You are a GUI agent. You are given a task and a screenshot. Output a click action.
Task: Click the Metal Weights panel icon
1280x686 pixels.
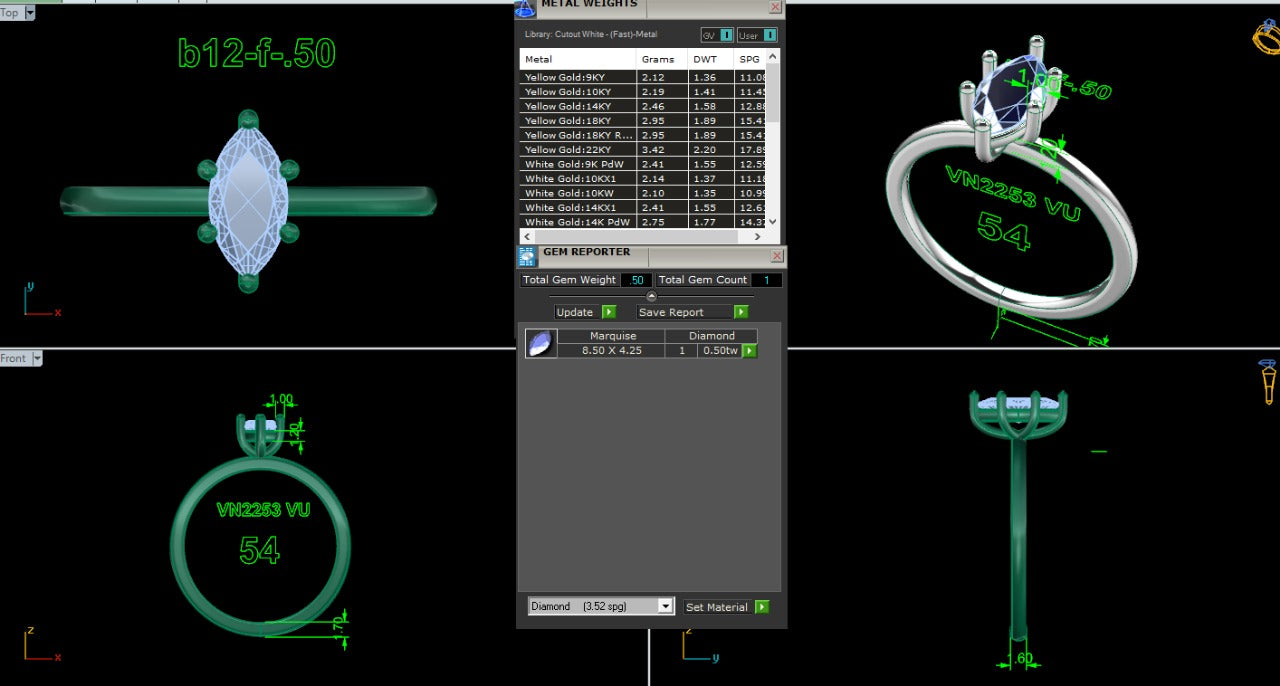click(525, 9)
